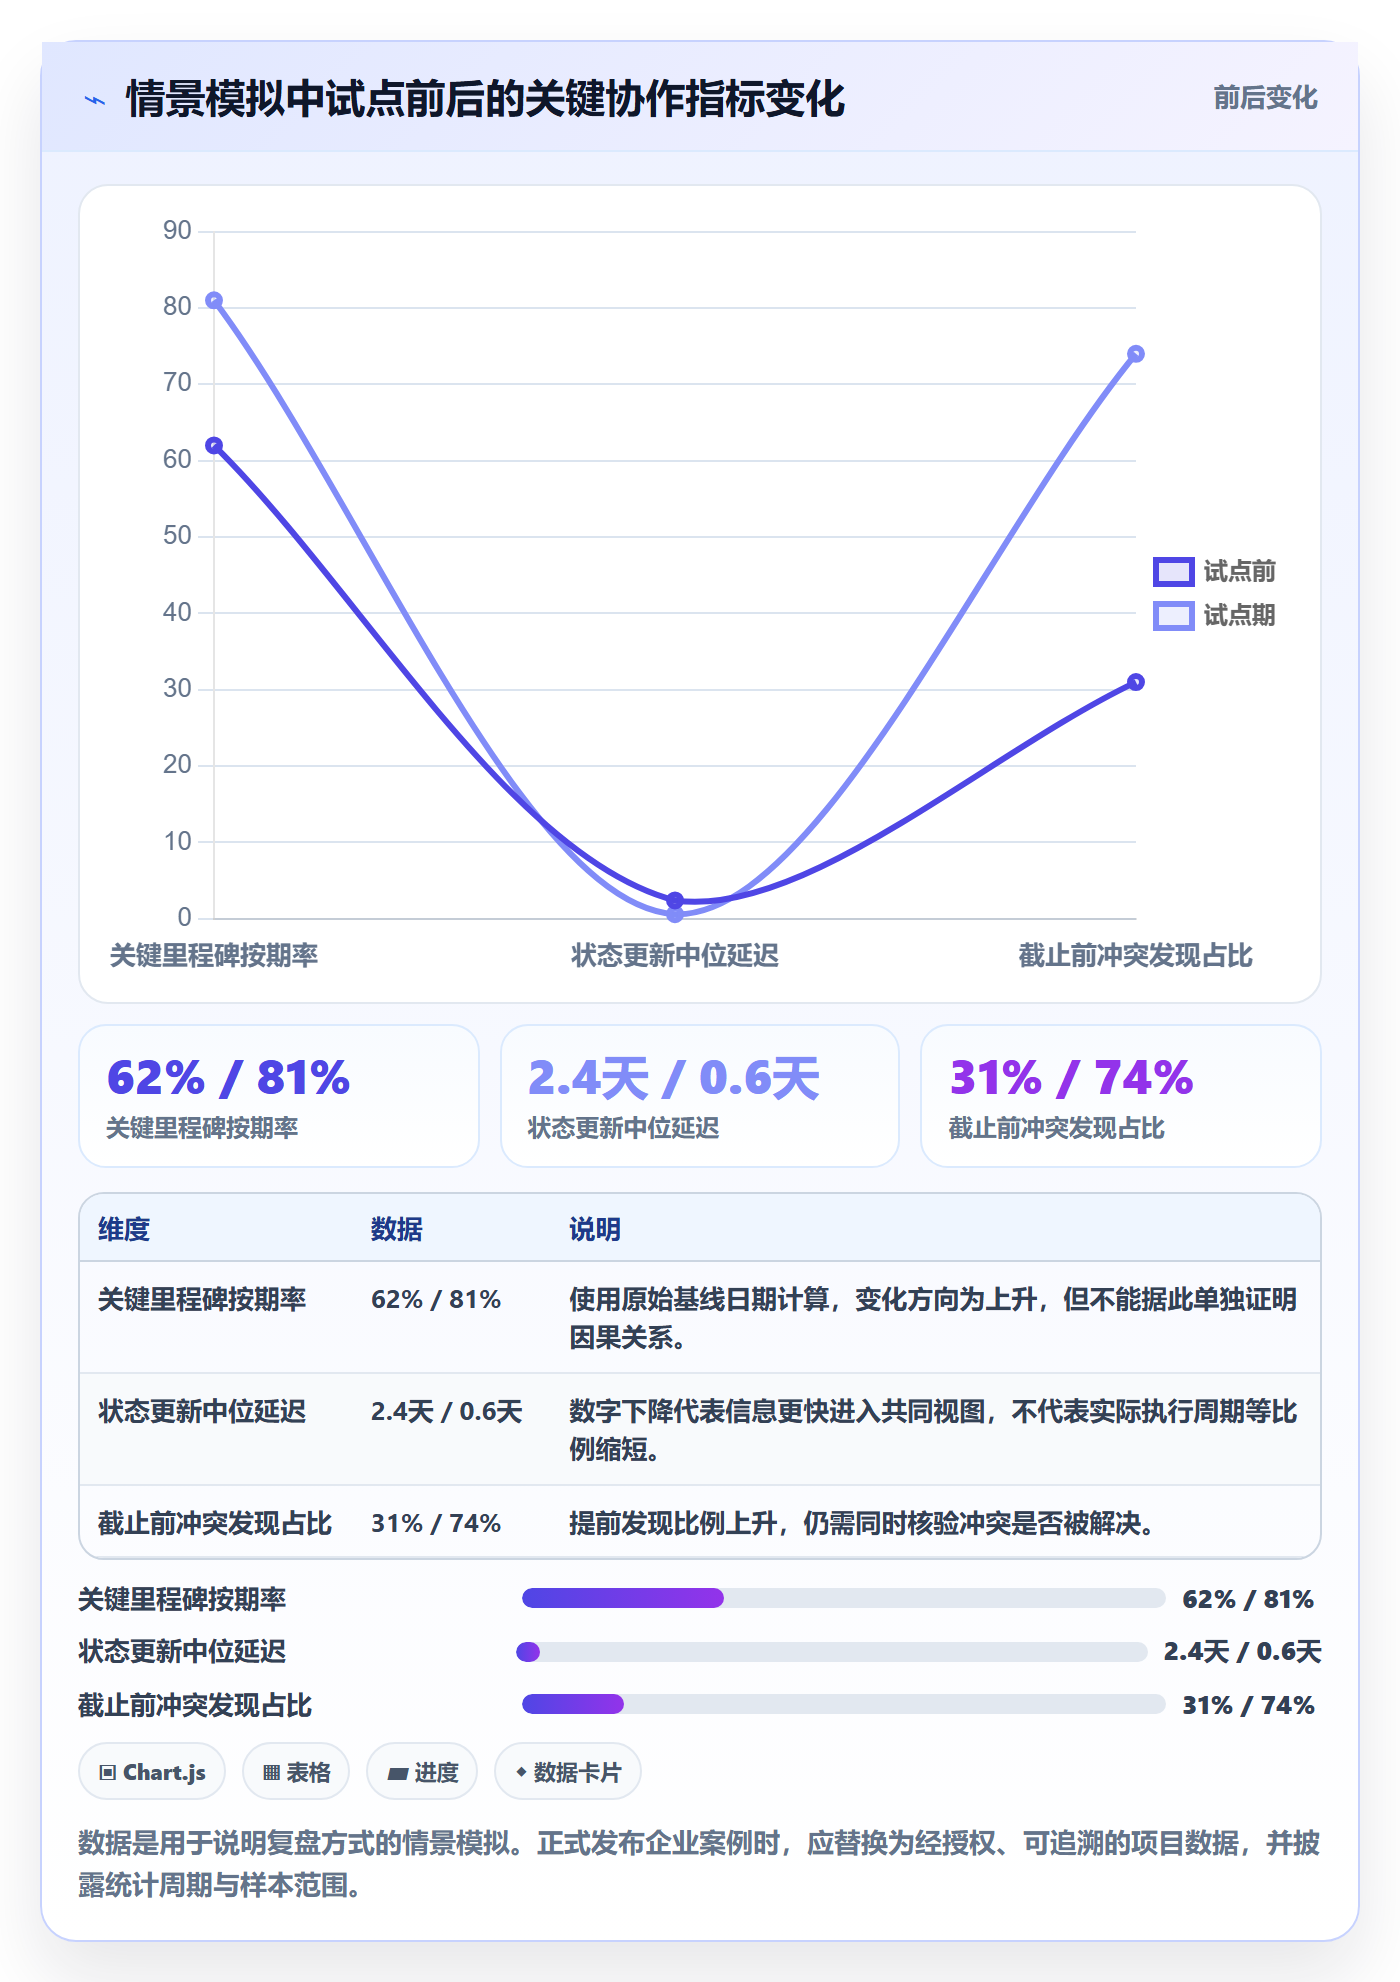The image size is (1400, 1982).
Task: Select table row cell 截止前冲突发现占比
Action: click(x=214, y=1523)
